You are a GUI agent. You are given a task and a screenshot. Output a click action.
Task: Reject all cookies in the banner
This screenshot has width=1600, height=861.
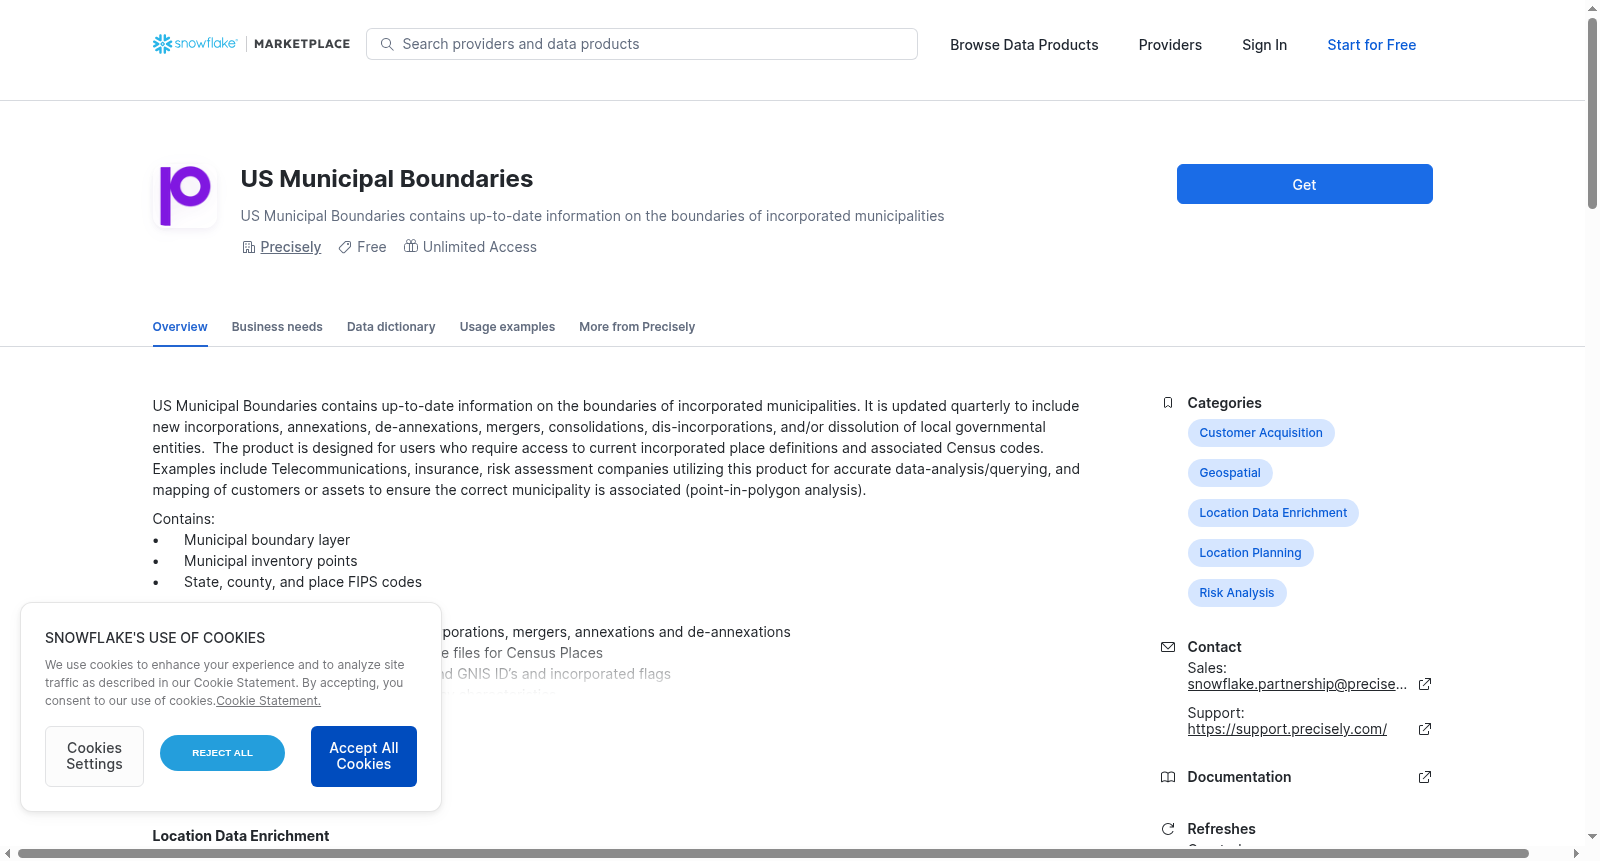click(x=222, y=753)
